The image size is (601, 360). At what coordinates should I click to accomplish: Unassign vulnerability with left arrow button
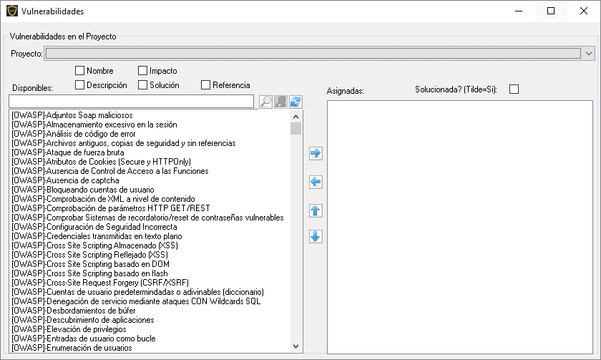coord(315,182)
